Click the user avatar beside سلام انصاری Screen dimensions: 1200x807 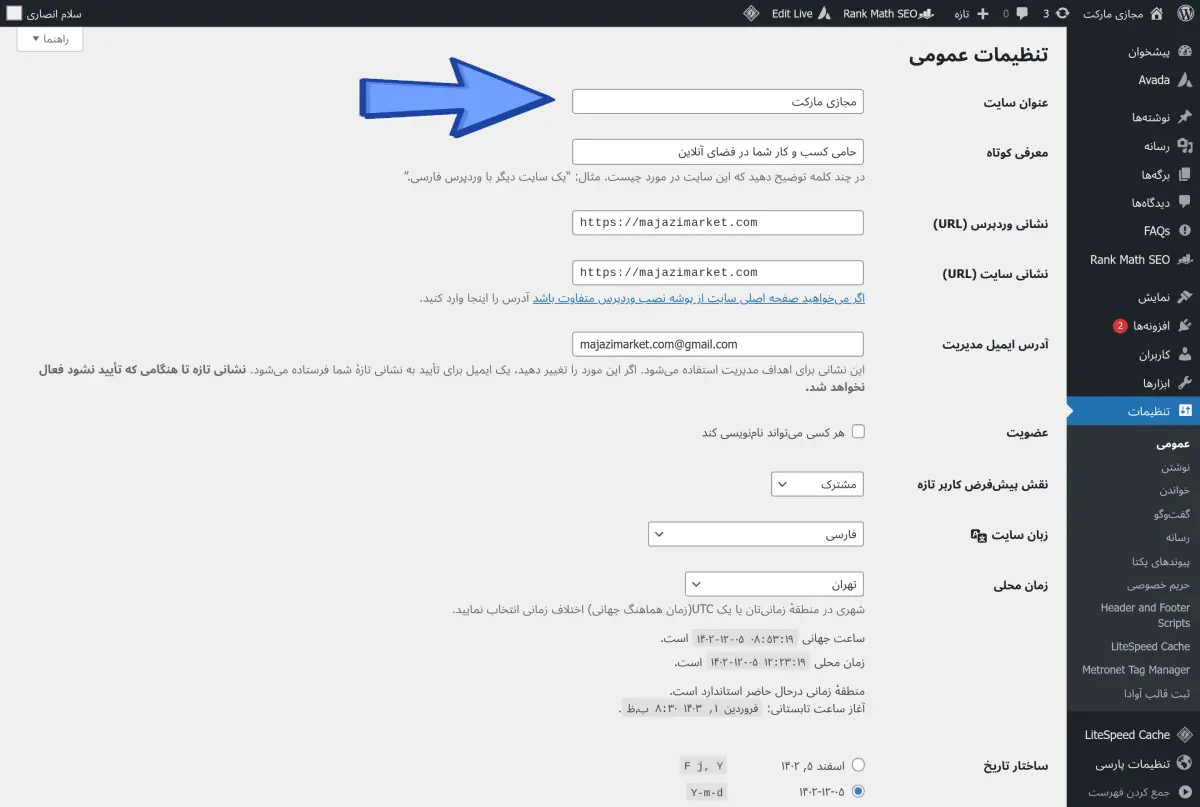(14, 14)
